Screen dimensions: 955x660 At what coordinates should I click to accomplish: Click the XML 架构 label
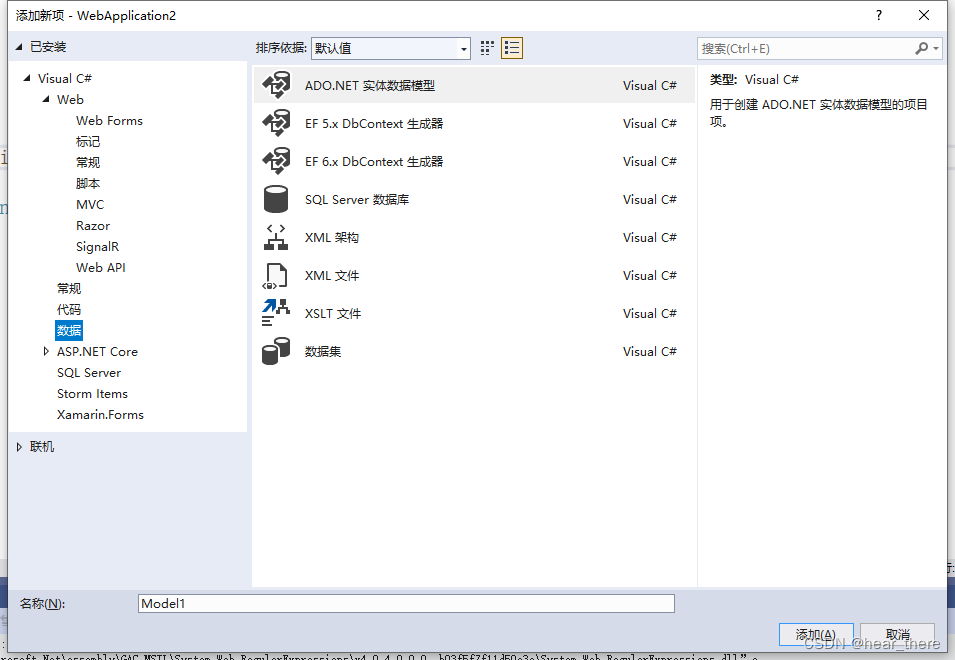[x=332, y=237]
